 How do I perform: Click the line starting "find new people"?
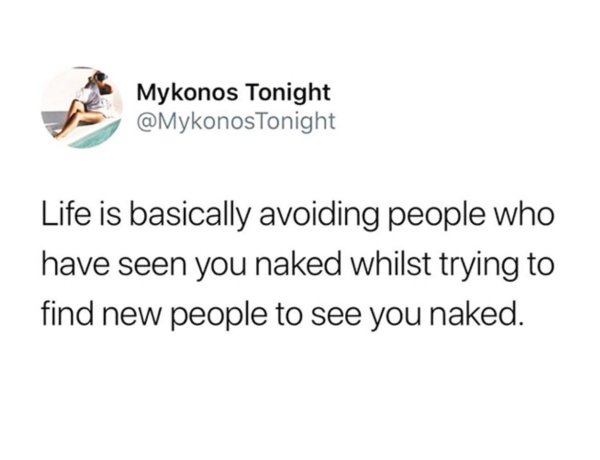coord(281,316)
